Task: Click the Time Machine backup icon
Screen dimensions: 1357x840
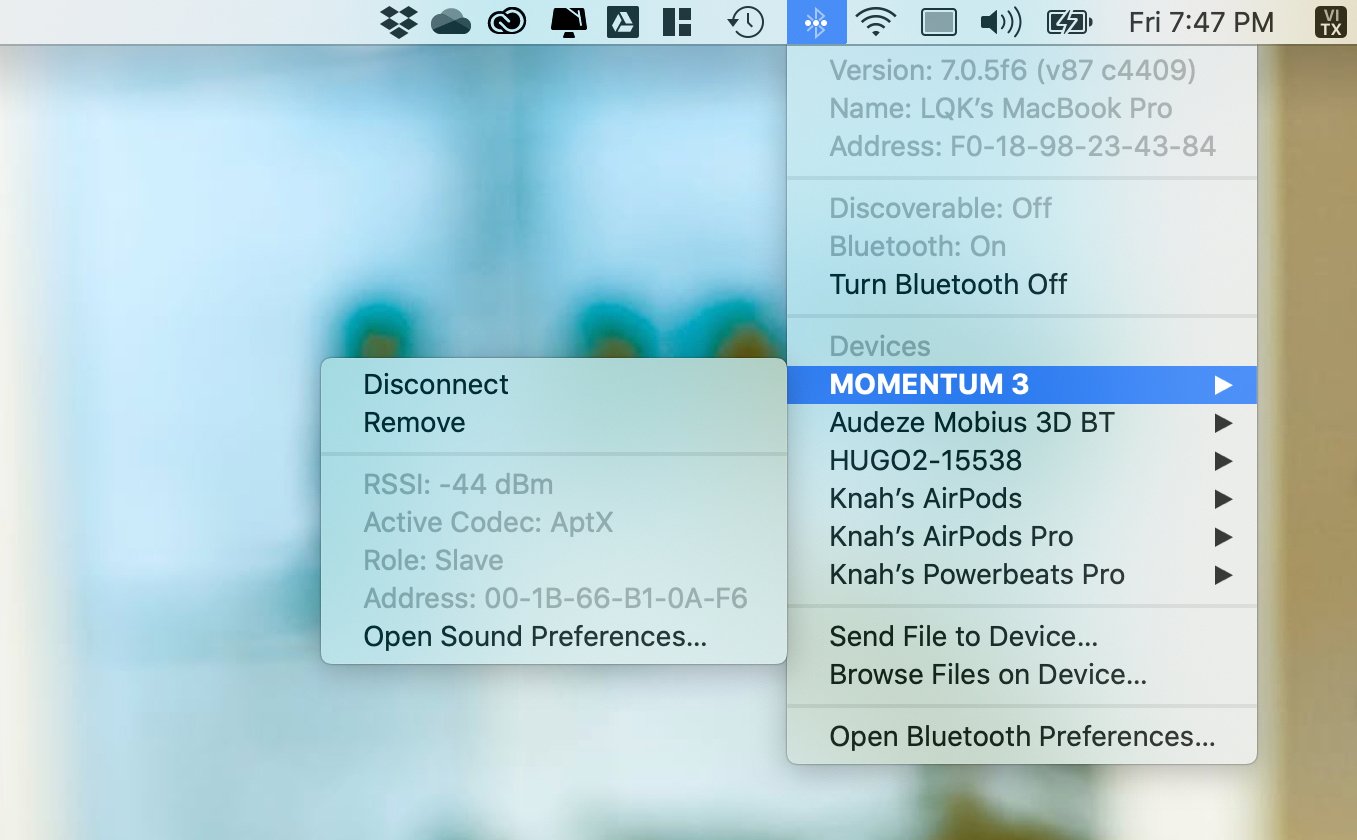Action: tap(744, 21)
